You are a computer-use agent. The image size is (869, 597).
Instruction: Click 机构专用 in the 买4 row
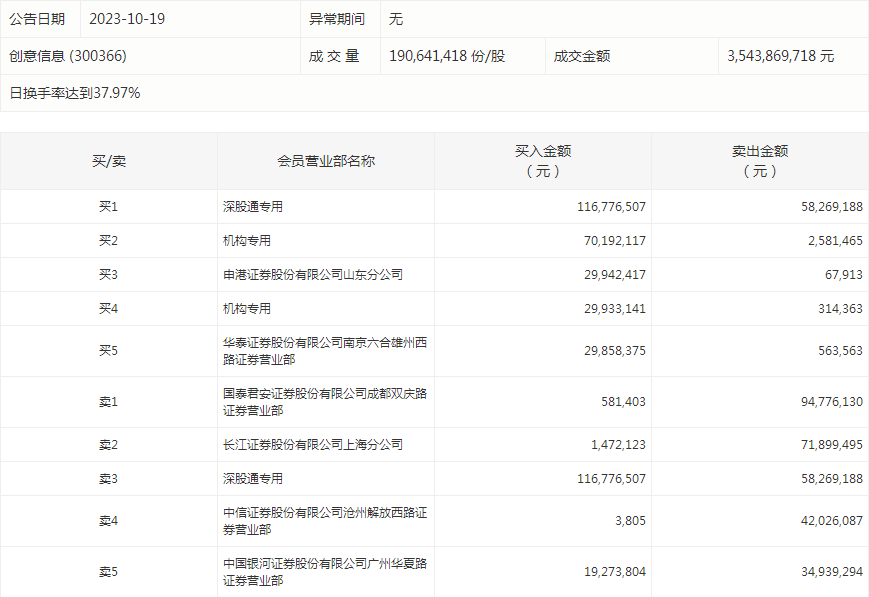point(247,309)
